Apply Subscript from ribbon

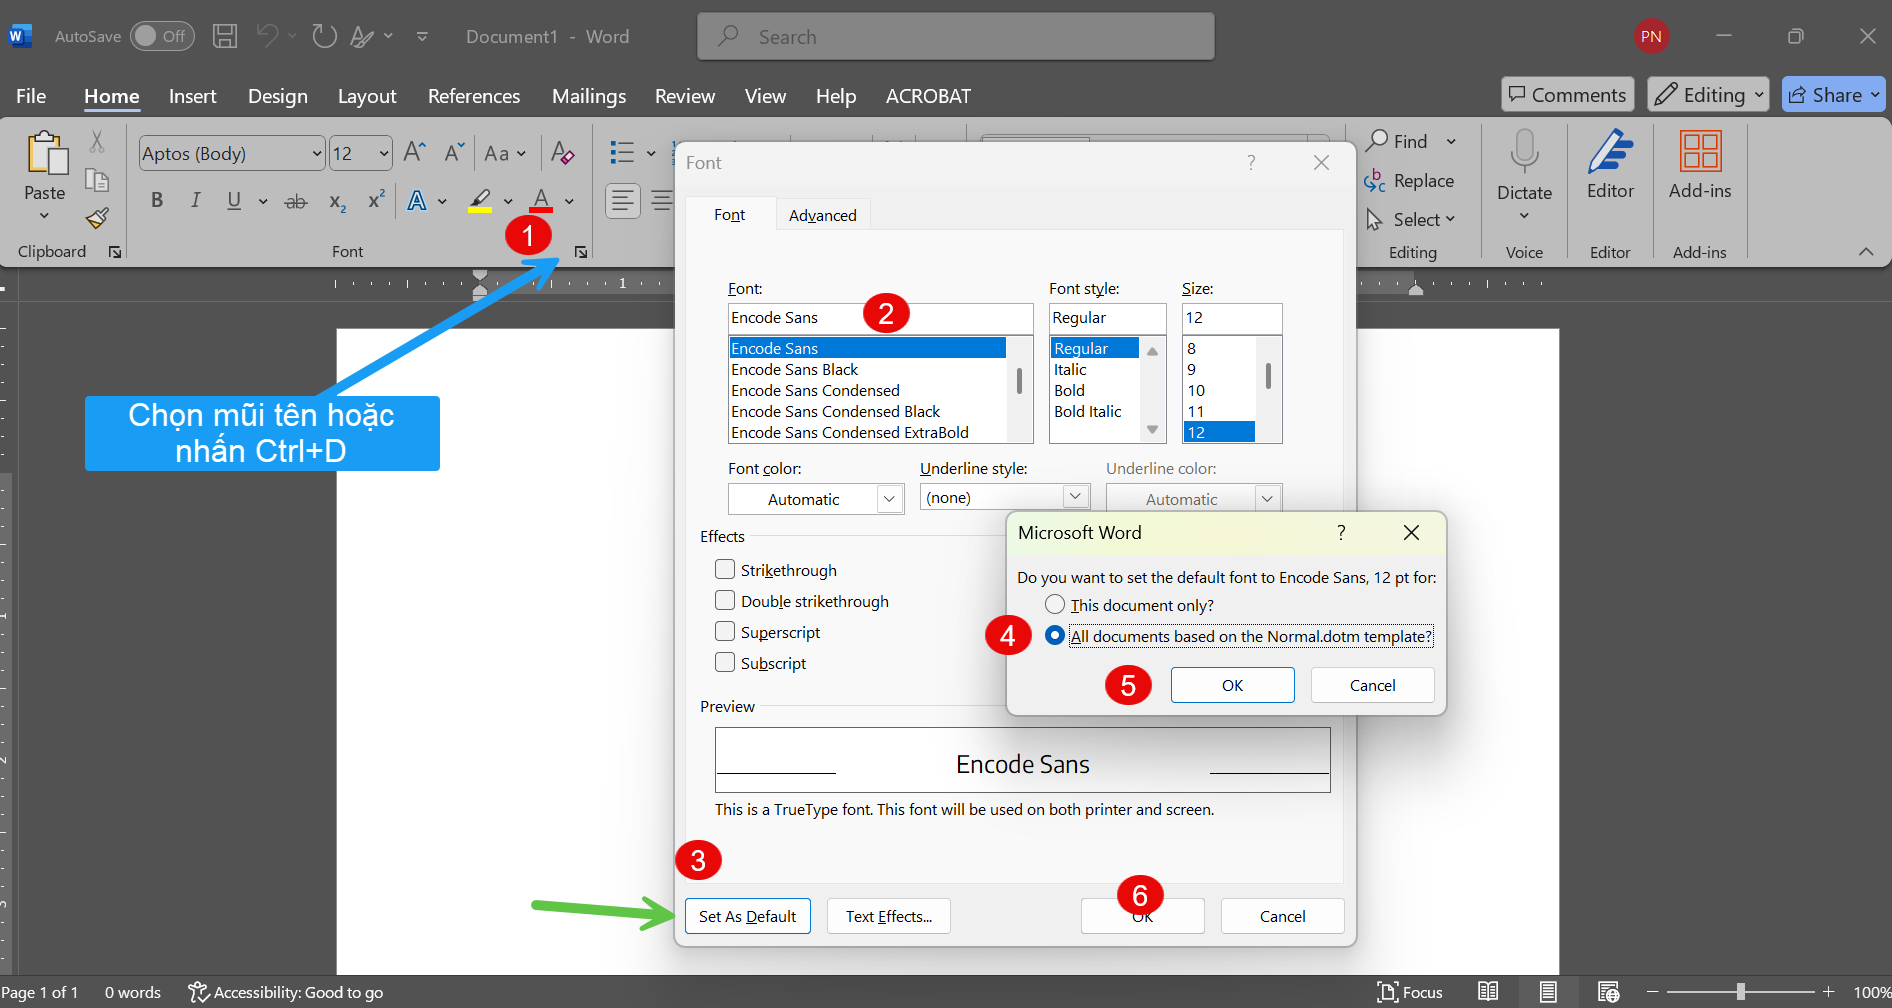pos(337,201)
